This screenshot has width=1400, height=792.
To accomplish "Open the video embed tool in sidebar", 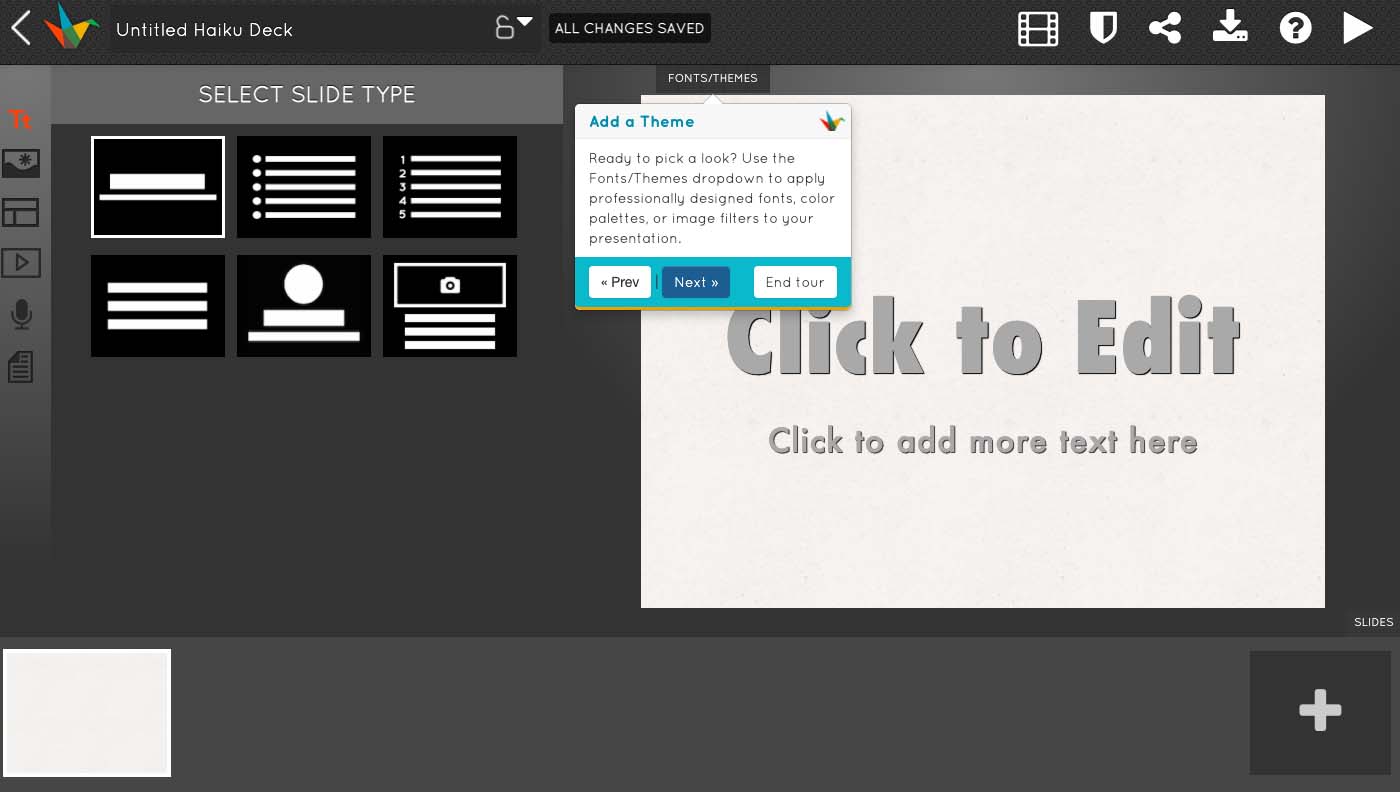I will pyautogui.click(x=21, y=263).
